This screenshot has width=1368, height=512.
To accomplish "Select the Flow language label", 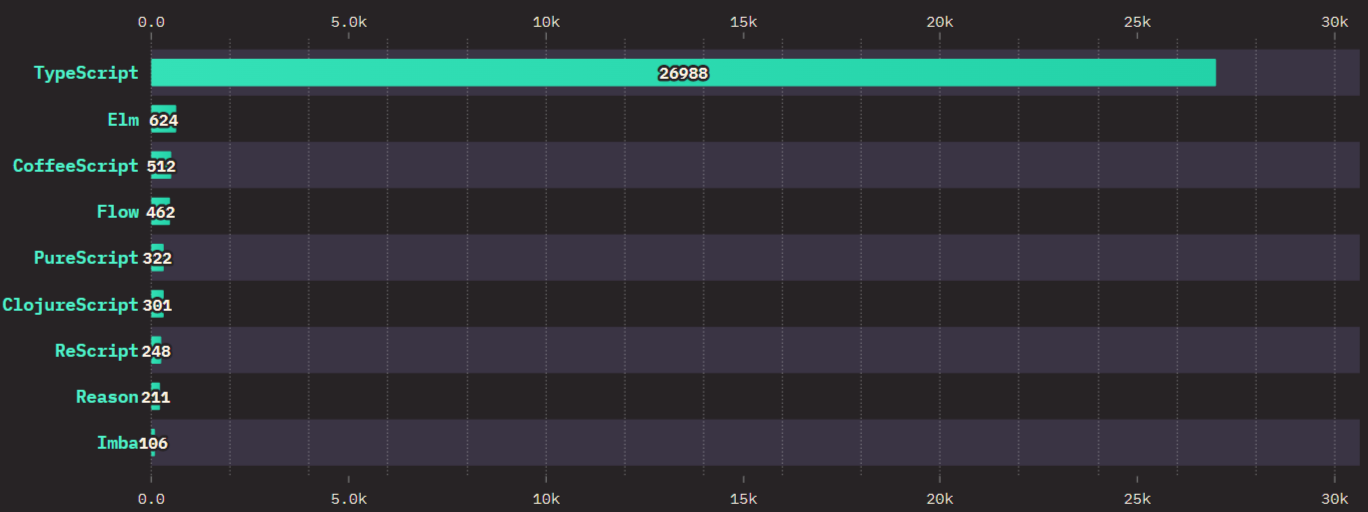I will (117, 212).
